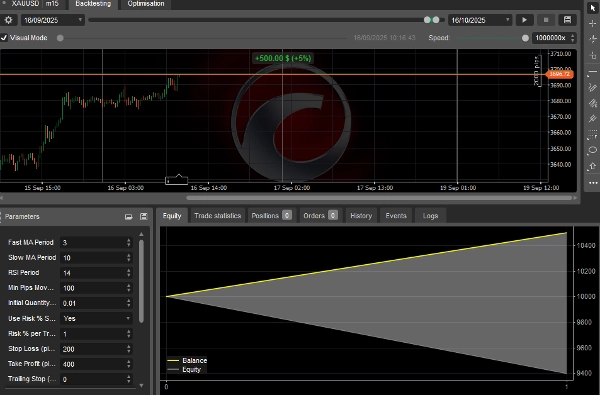Screen dimensions: 600x395
Task: Select the measure tool icon
Action: [593, 55]
